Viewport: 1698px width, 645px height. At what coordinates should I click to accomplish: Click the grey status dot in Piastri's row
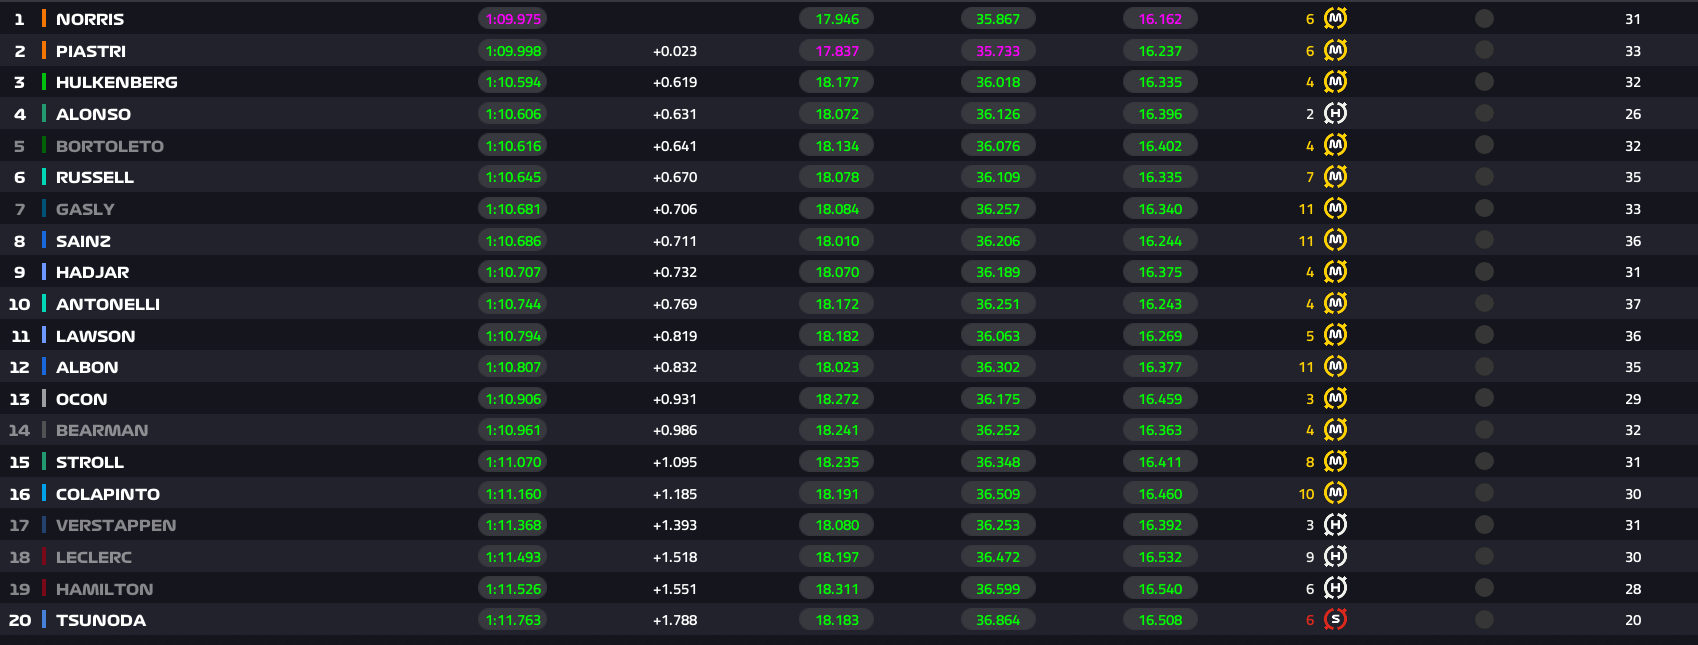tap(1484, 51)
